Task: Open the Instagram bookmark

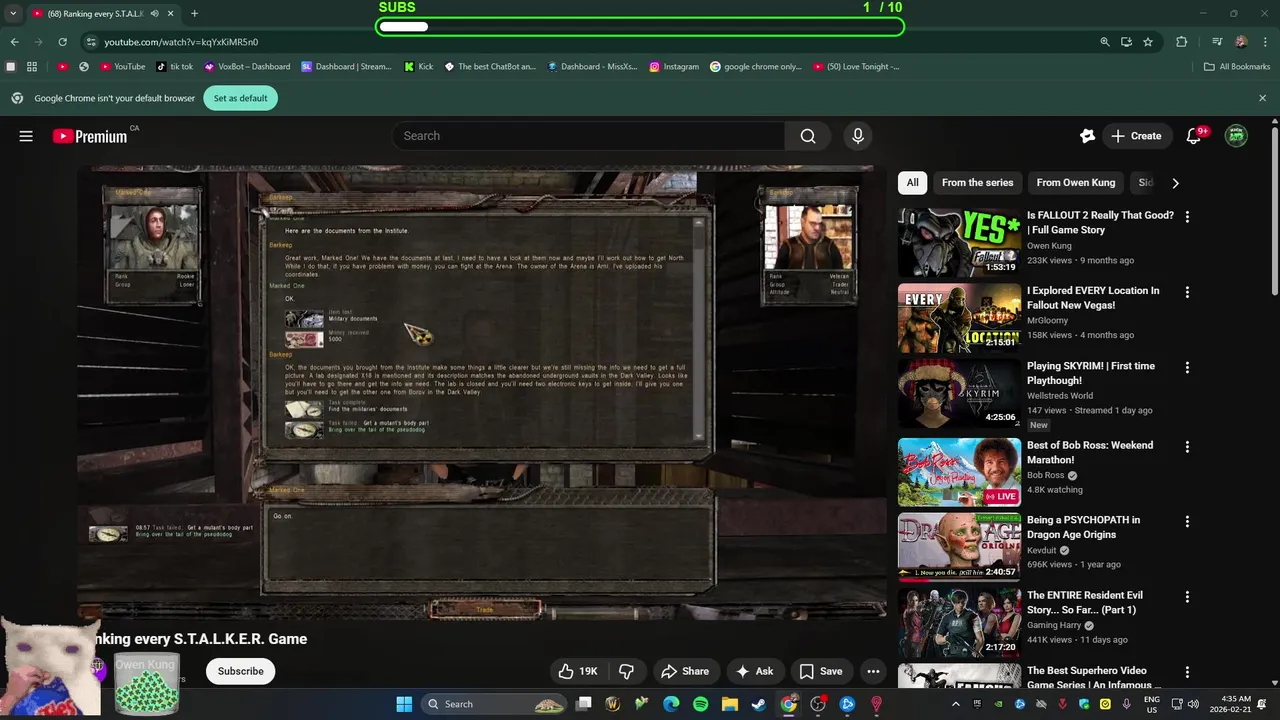Action: pos(674,67)
